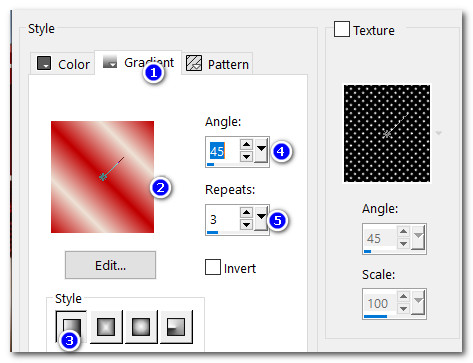The image size is (473, 363).
Task: Switch to the Gradient tab
Action: click(x=138, y=63)
